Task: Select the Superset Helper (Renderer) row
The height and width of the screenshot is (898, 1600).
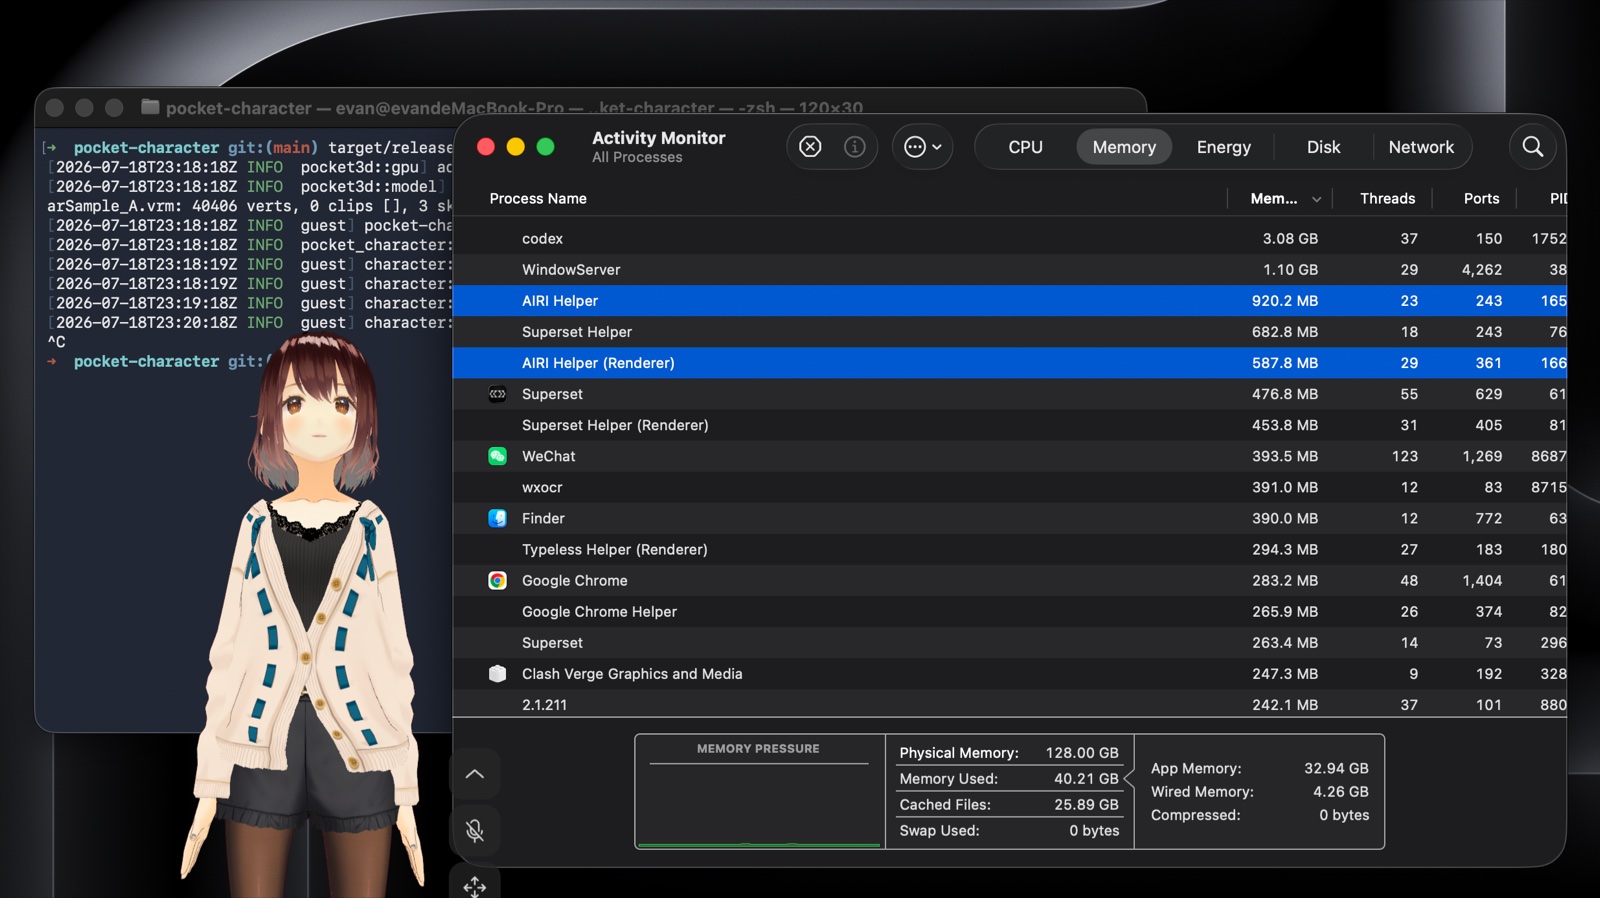Action: point(1010,425)
